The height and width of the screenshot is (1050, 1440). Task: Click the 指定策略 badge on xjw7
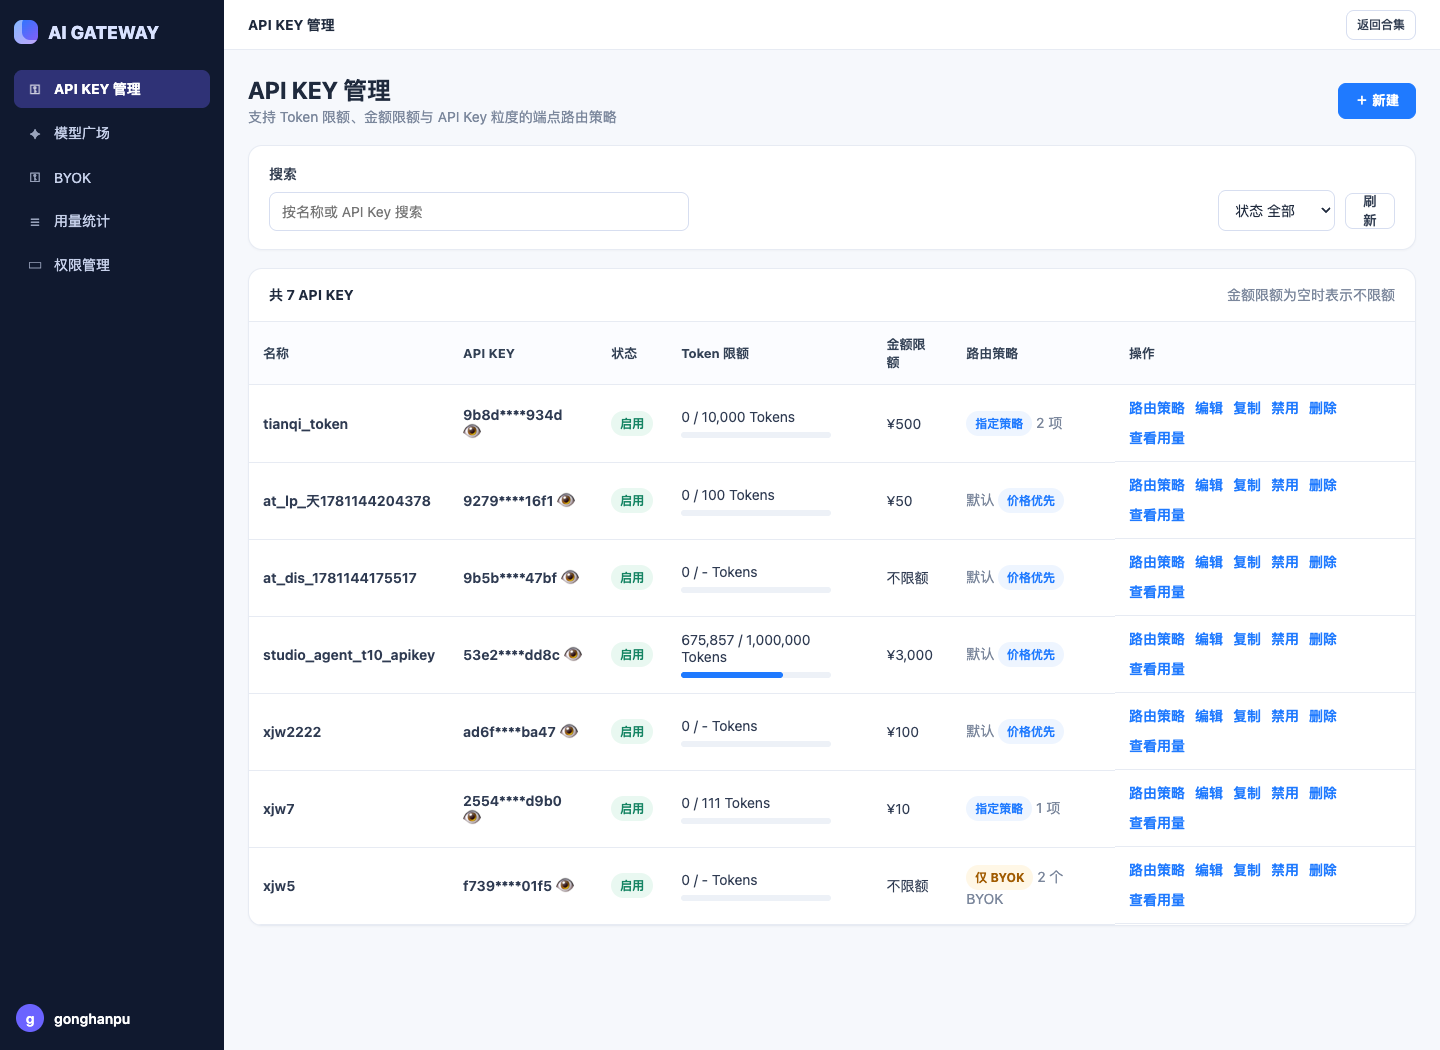coord(999,808)
